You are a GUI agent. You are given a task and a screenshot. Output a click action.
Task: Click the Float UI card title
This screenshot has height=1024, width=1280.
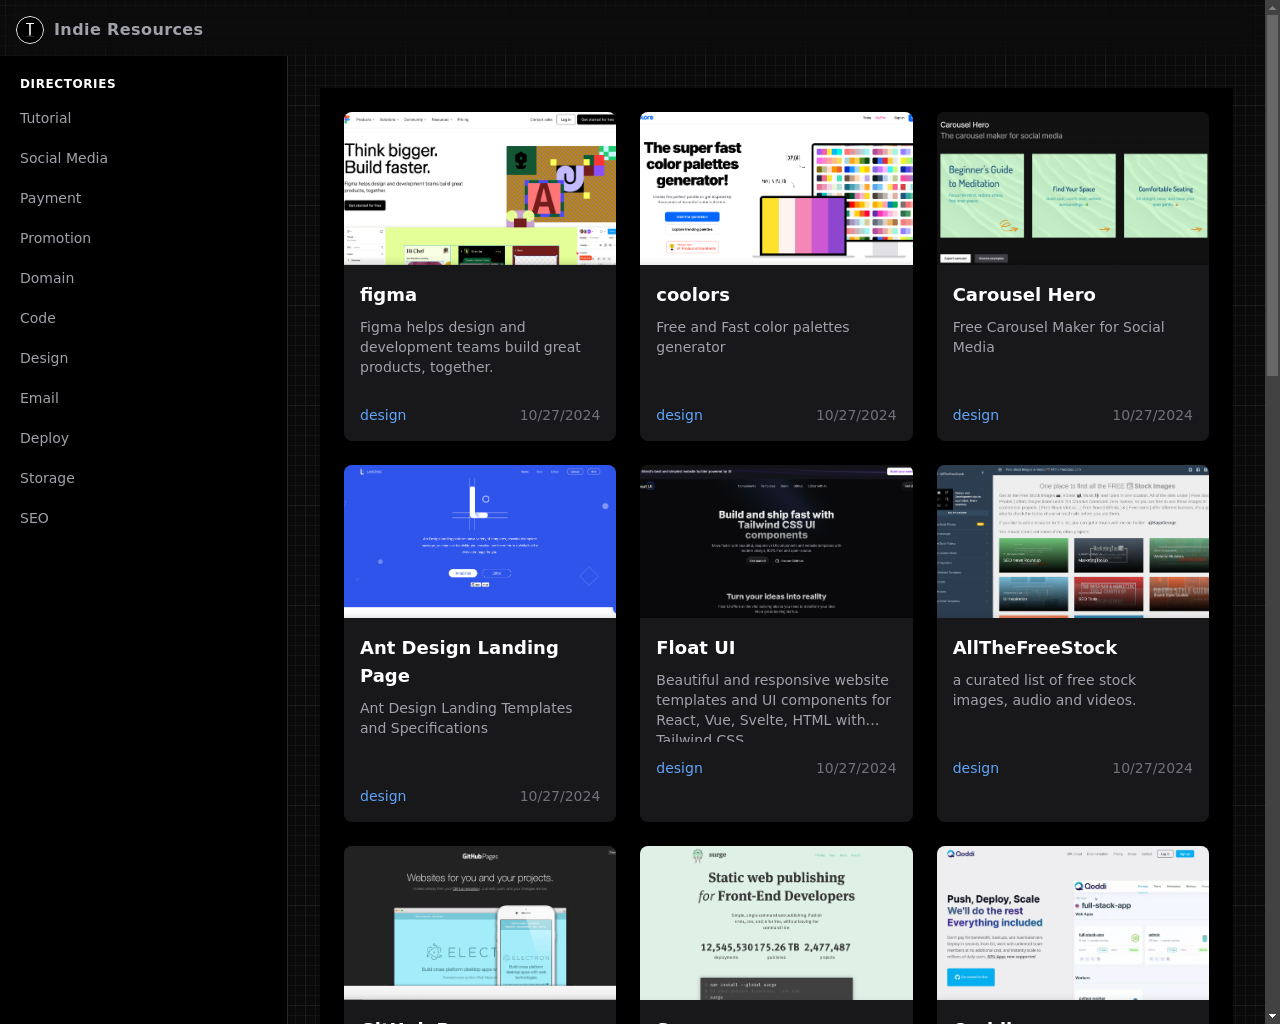696,648
